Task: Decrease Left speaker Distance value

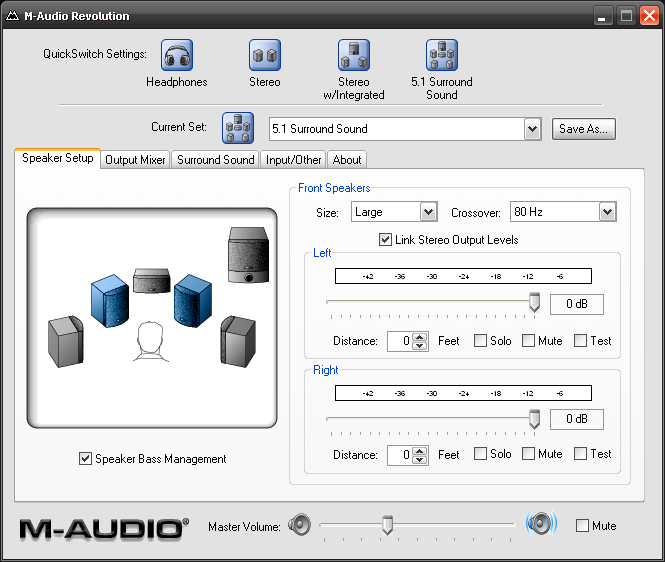Action: click(x=419, y=345)
